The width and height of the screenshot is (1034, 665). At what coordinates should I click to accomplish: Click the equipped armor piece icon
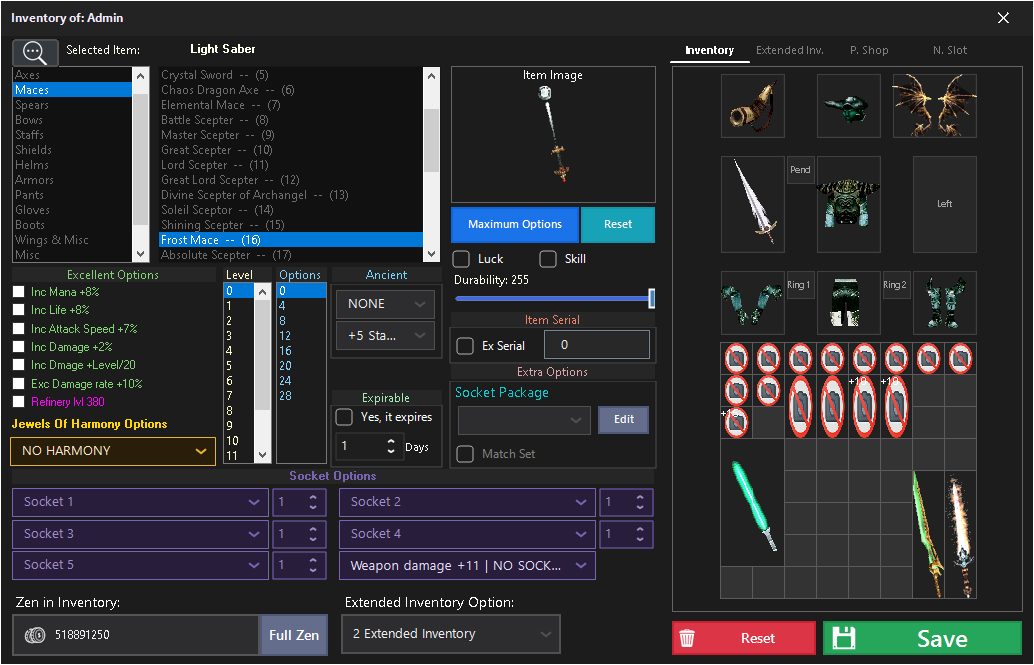[848, 204]
